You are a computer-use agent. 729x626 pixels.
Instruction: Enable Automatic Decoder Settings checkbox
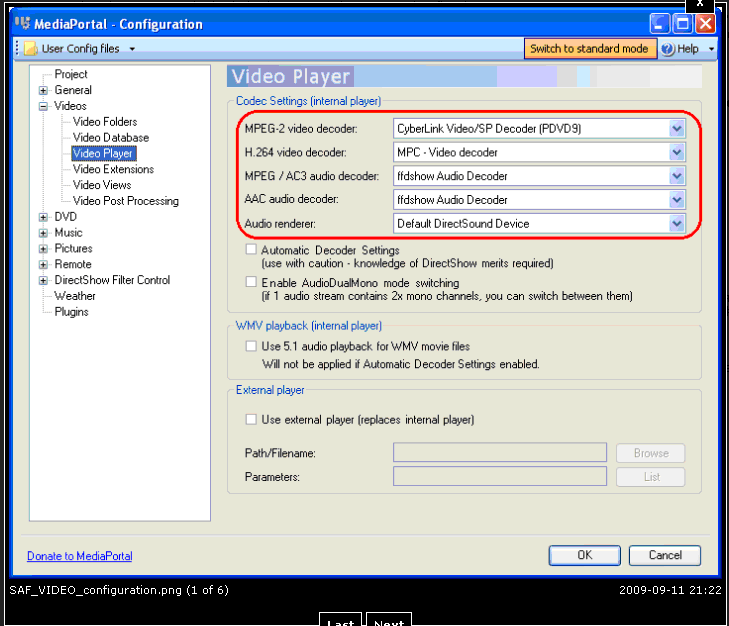[251, 250]
